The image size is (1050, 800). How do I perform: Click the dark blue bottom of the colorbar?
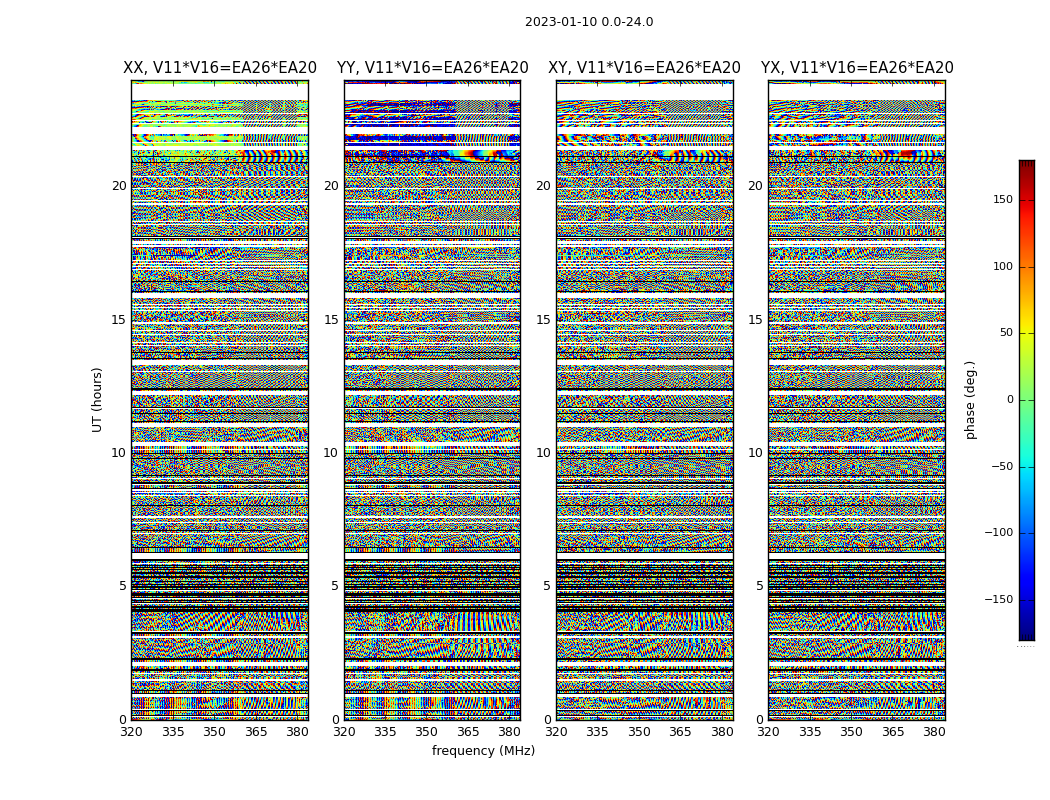click(x=1026, y=634)
